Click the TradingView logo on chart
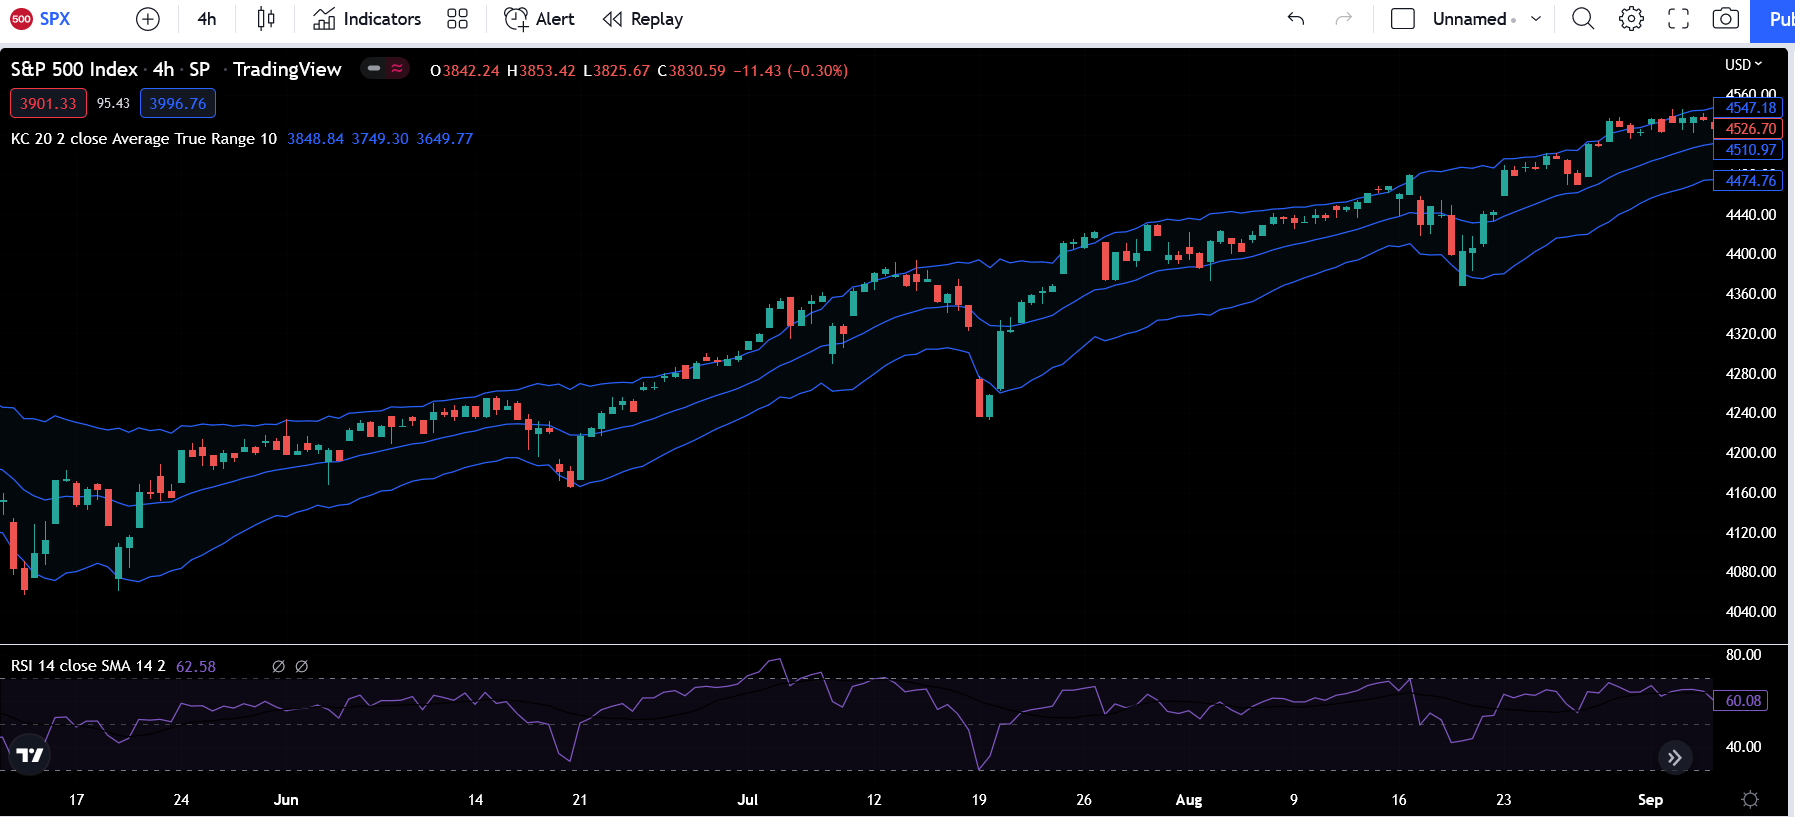1795x817 pixels. tap(30, 755)
